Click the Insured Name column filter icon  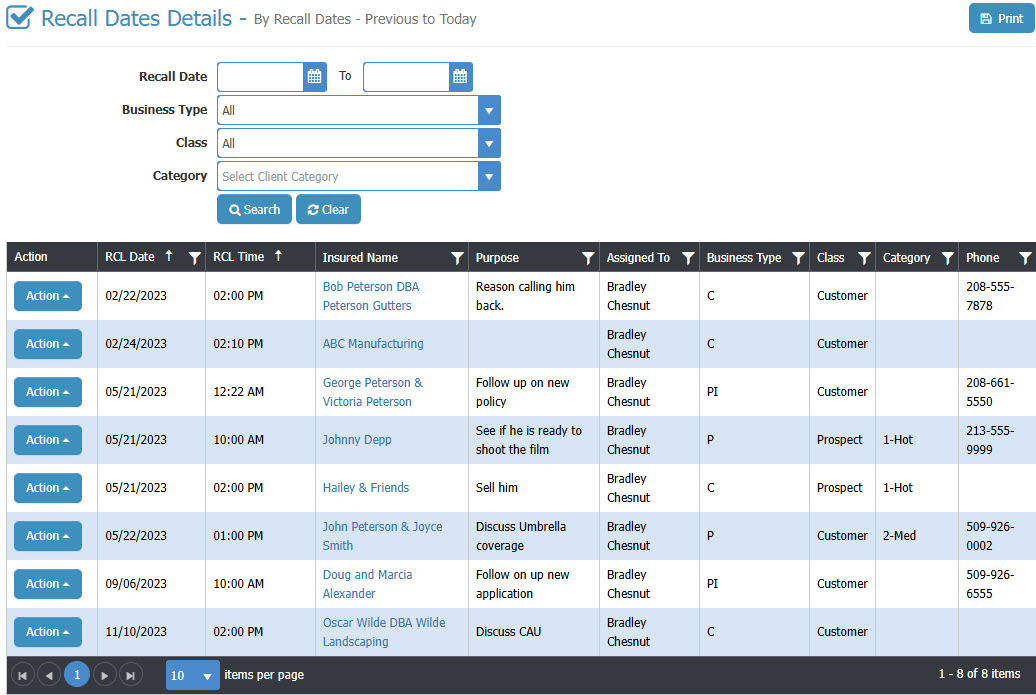(457, 258)
